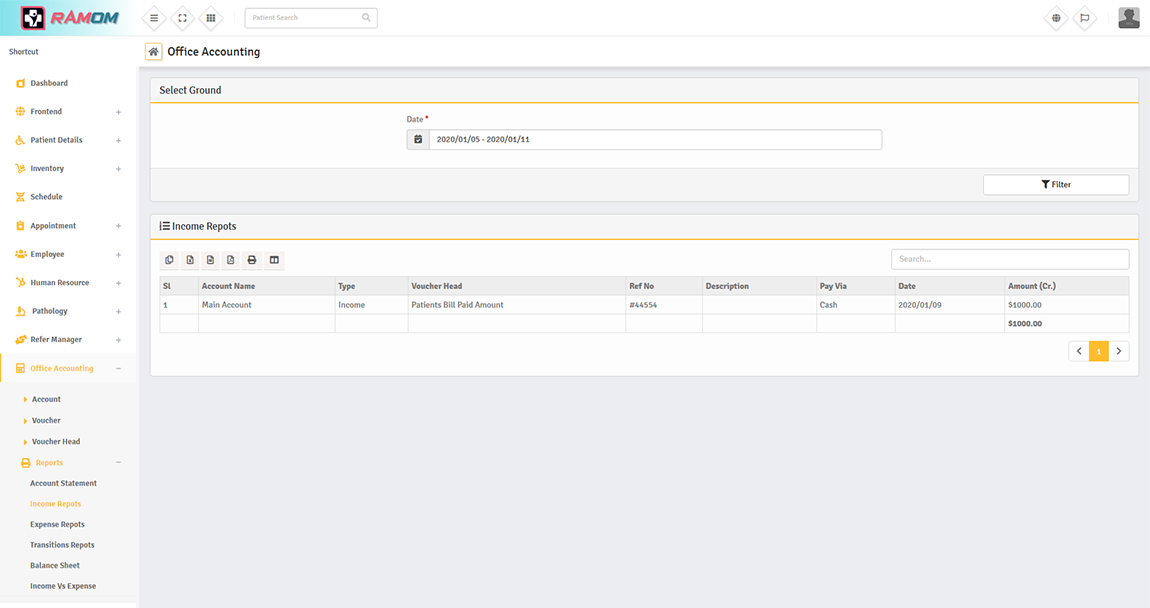This screenshot has height=608, width=1150.
Task: Click the date range input field
Action: coord(655,140)
